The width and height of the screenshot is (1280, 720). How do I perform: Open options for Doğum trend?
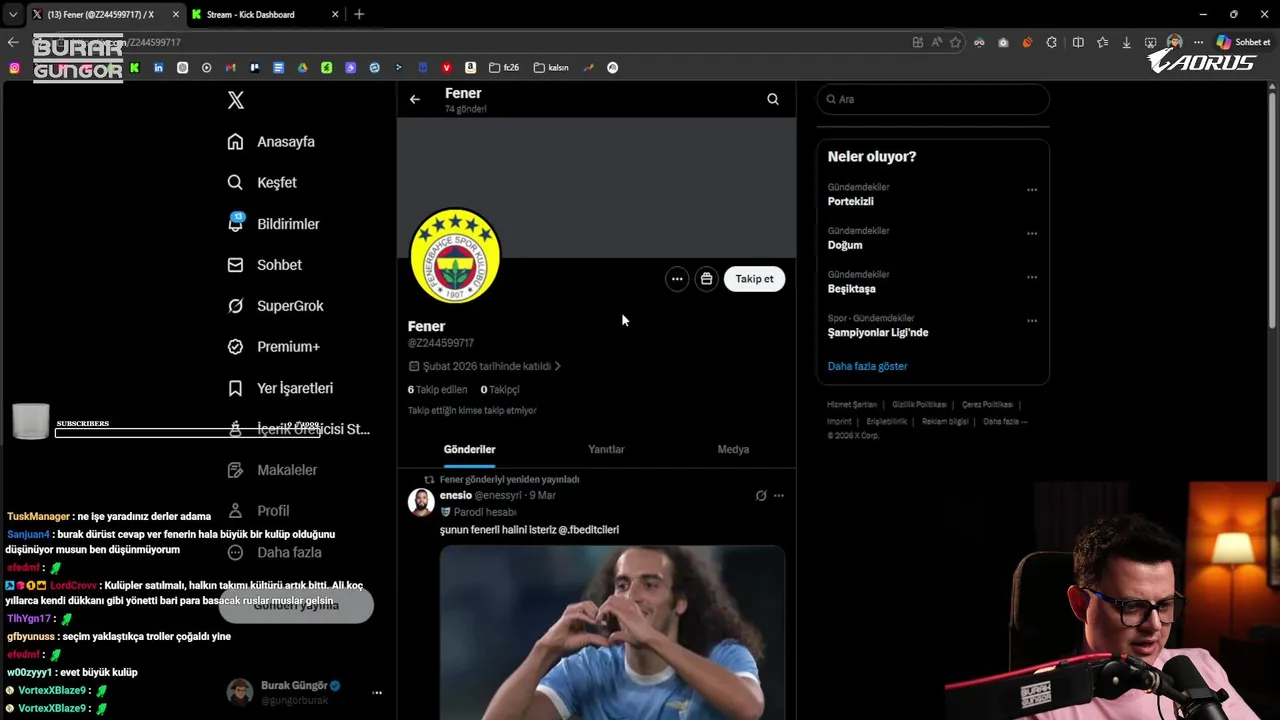(1032, 234)
